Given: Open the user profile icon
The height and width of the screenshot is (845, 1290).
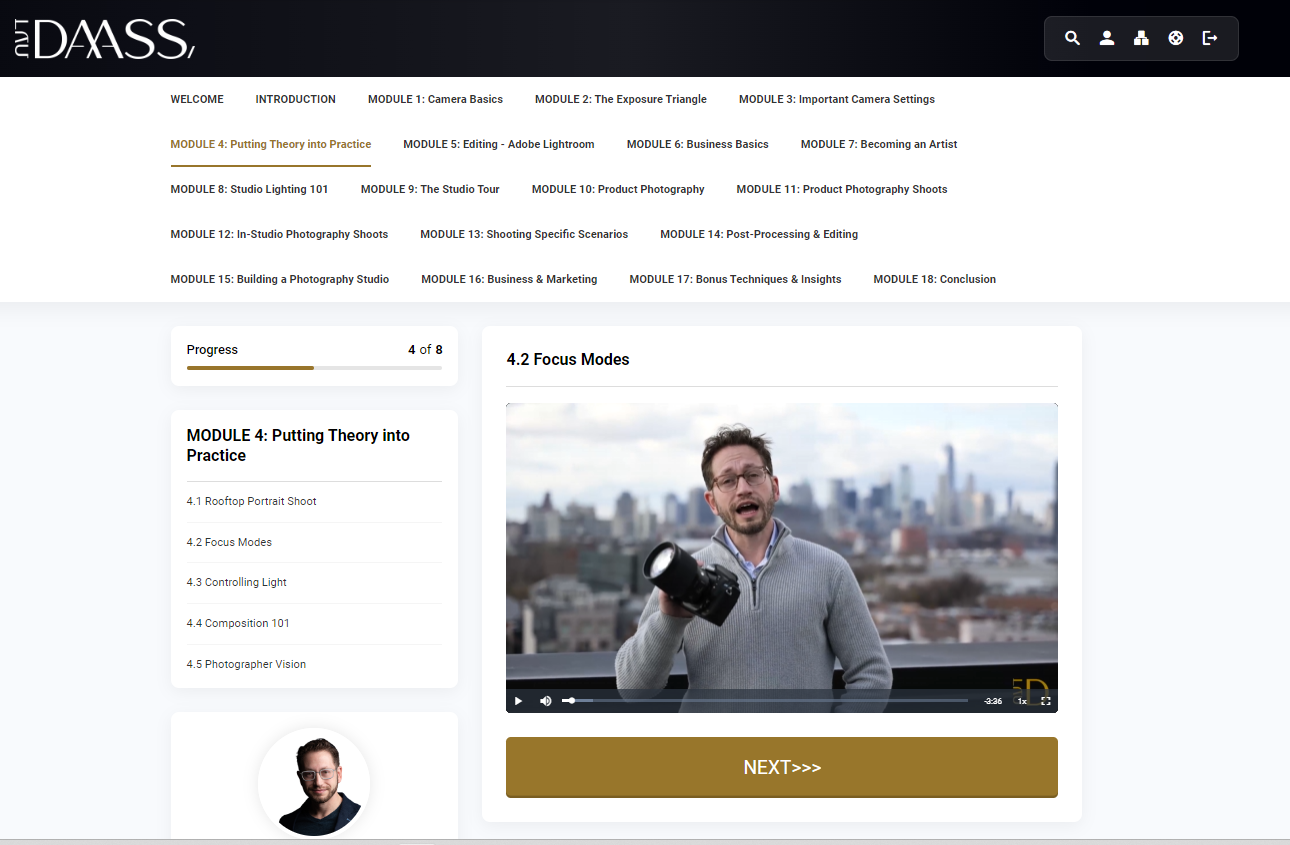Looking at the screenshot, I should [x=1107, y=38].
